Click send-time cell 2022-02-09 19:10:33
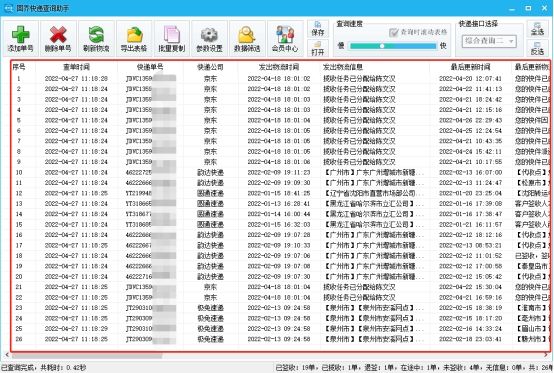 pos(279,245)
